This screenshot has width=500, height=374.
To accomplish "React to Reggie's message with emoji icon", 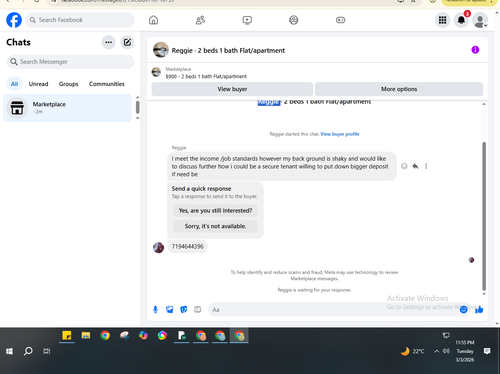I will point(404,166).
